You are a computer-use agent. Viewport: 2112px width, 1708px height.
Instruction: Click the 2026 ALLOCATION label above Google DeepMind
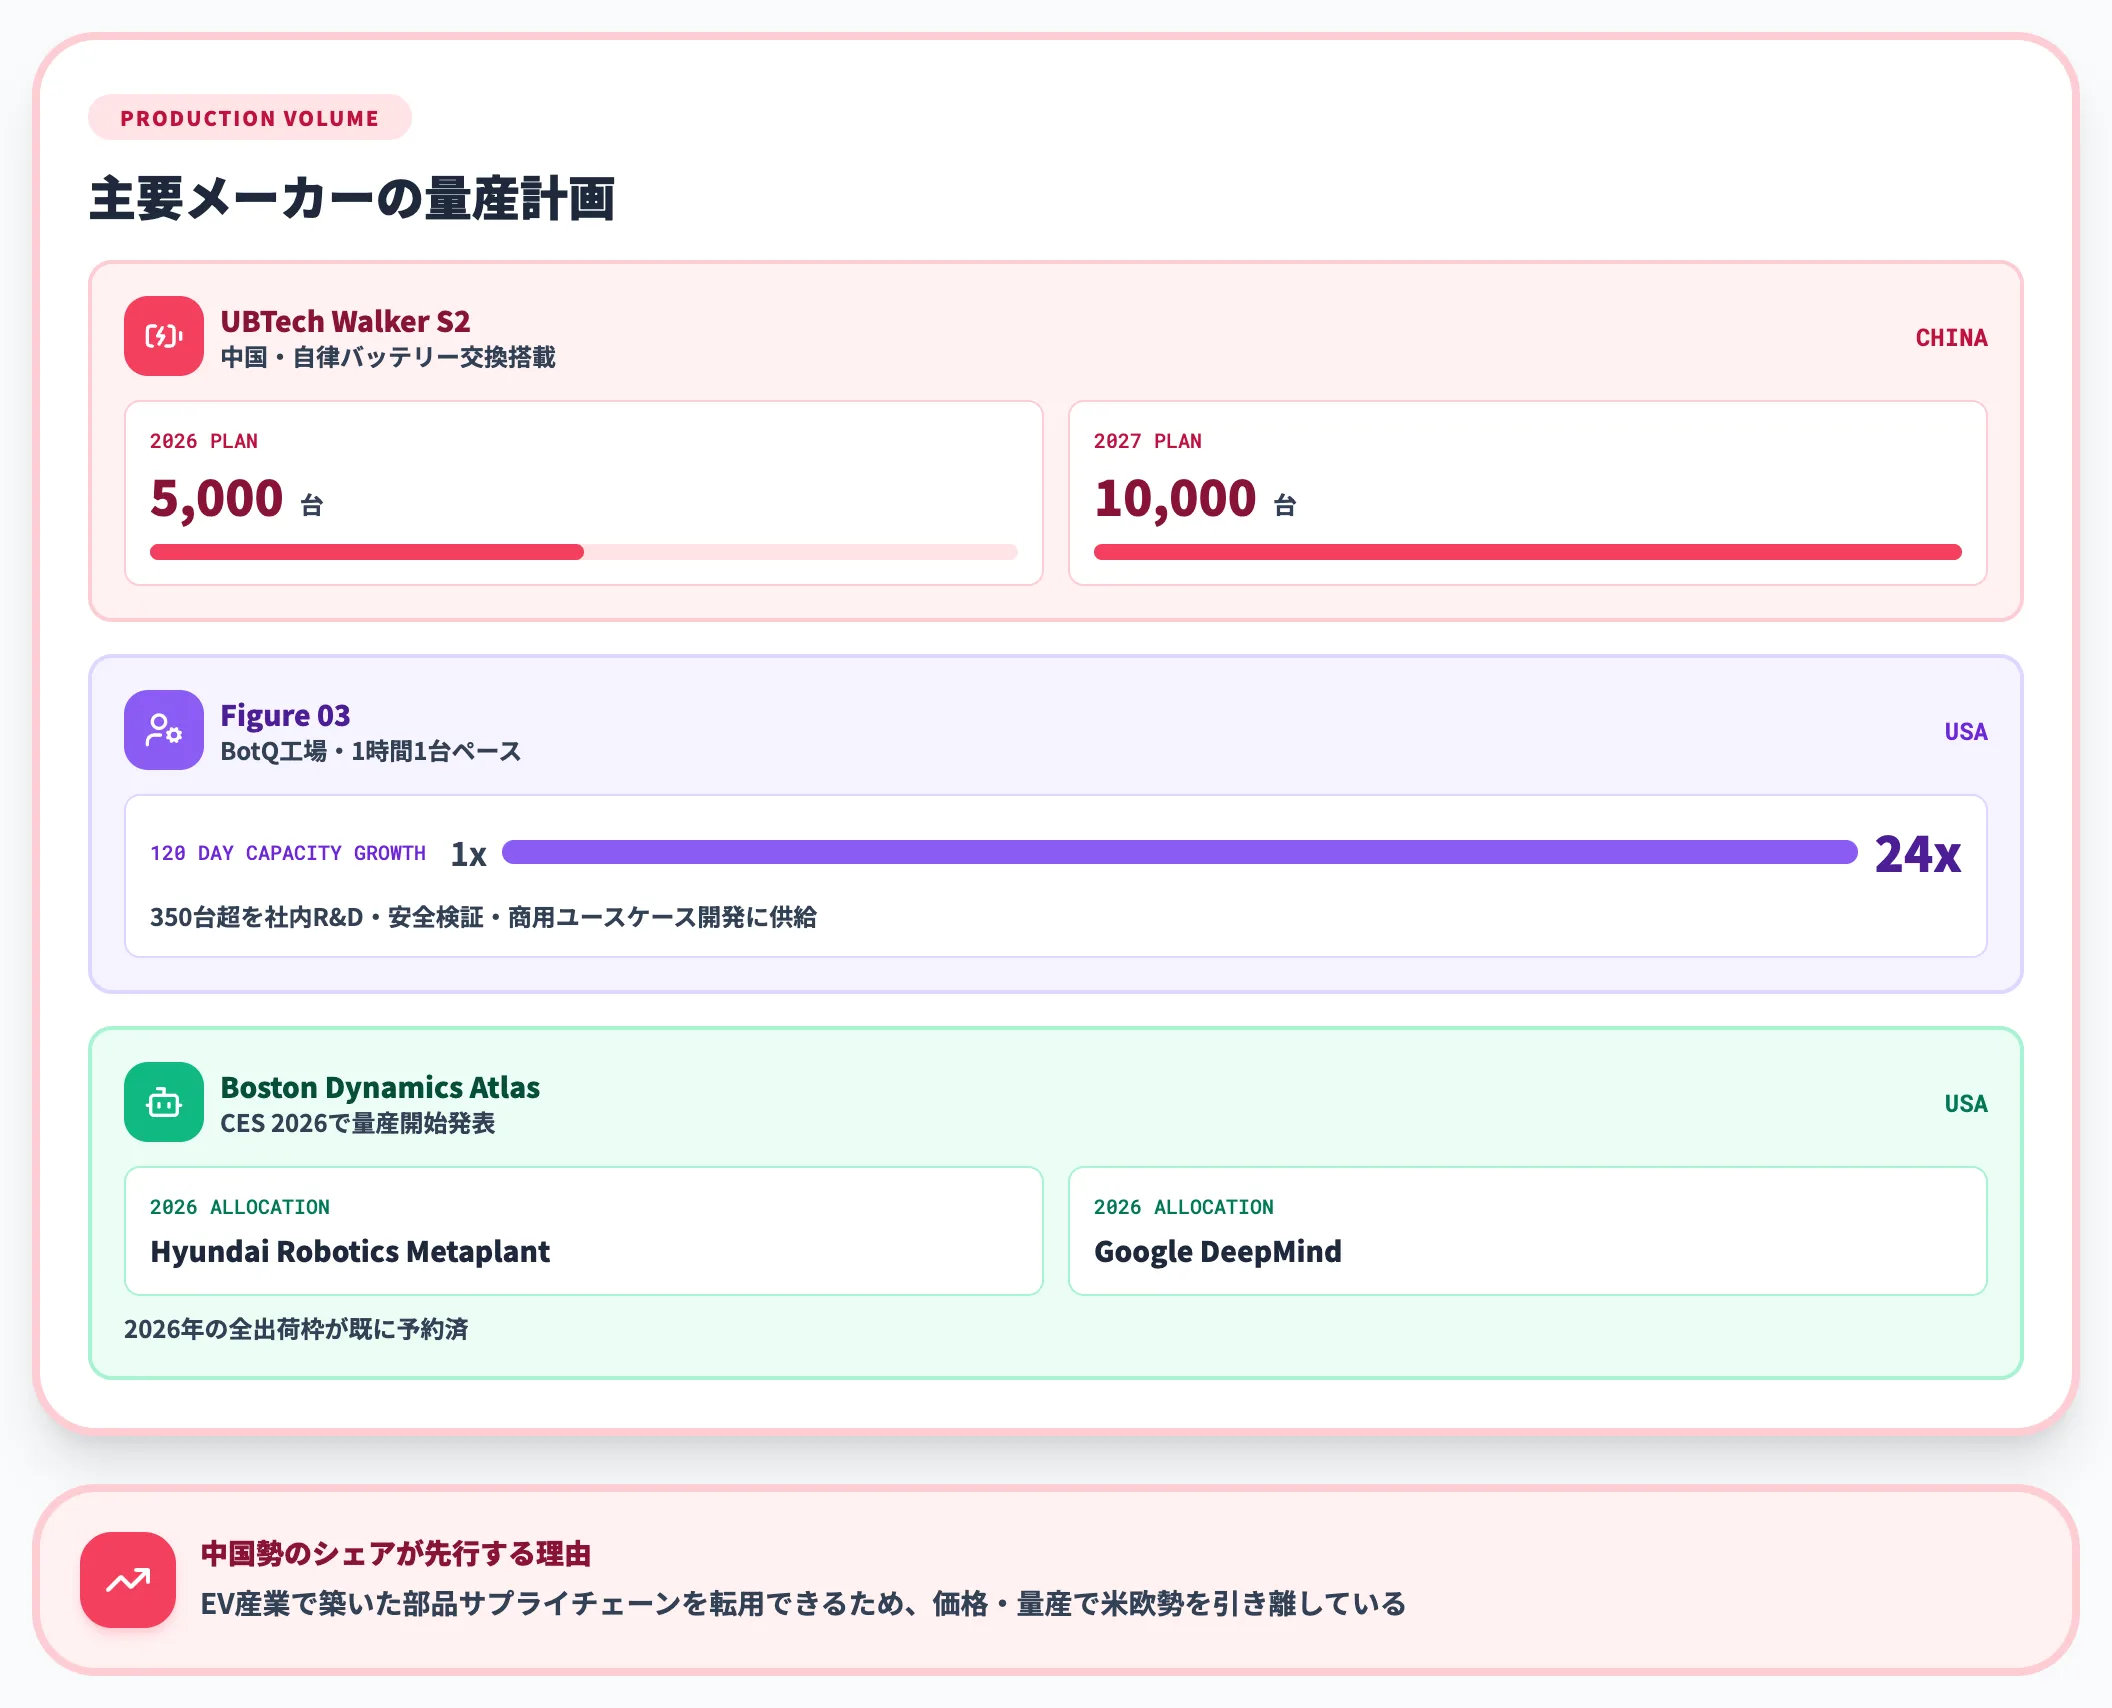pyautogui.click(x=1184, y=1207)
